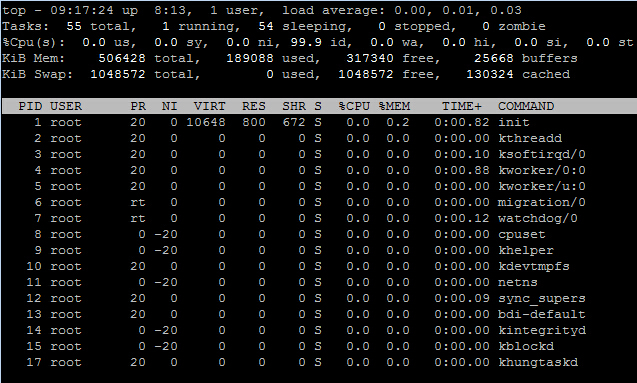Viewport: 637px width, 383px height.
Task: Click the KiB Mem total value 506428
Action: point(122,58)
